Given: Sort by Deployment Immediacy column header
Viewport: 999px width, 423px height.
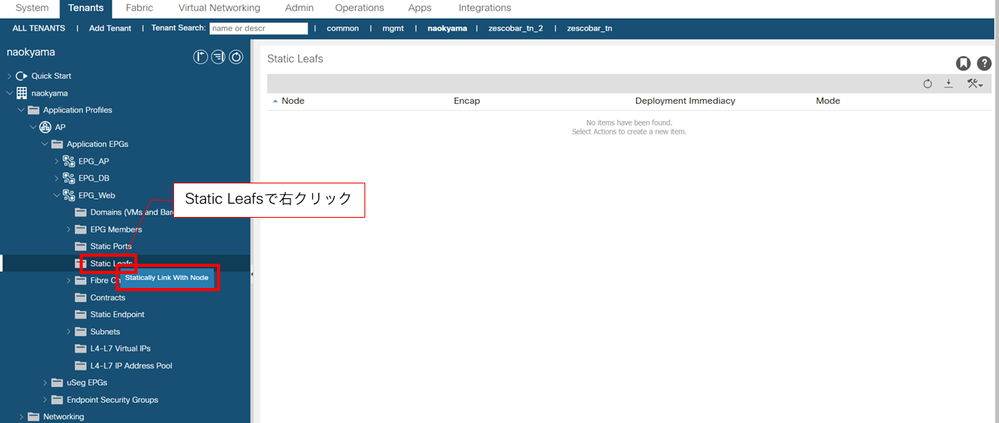Looking at the screenshot, I should [x=685, y=101].
